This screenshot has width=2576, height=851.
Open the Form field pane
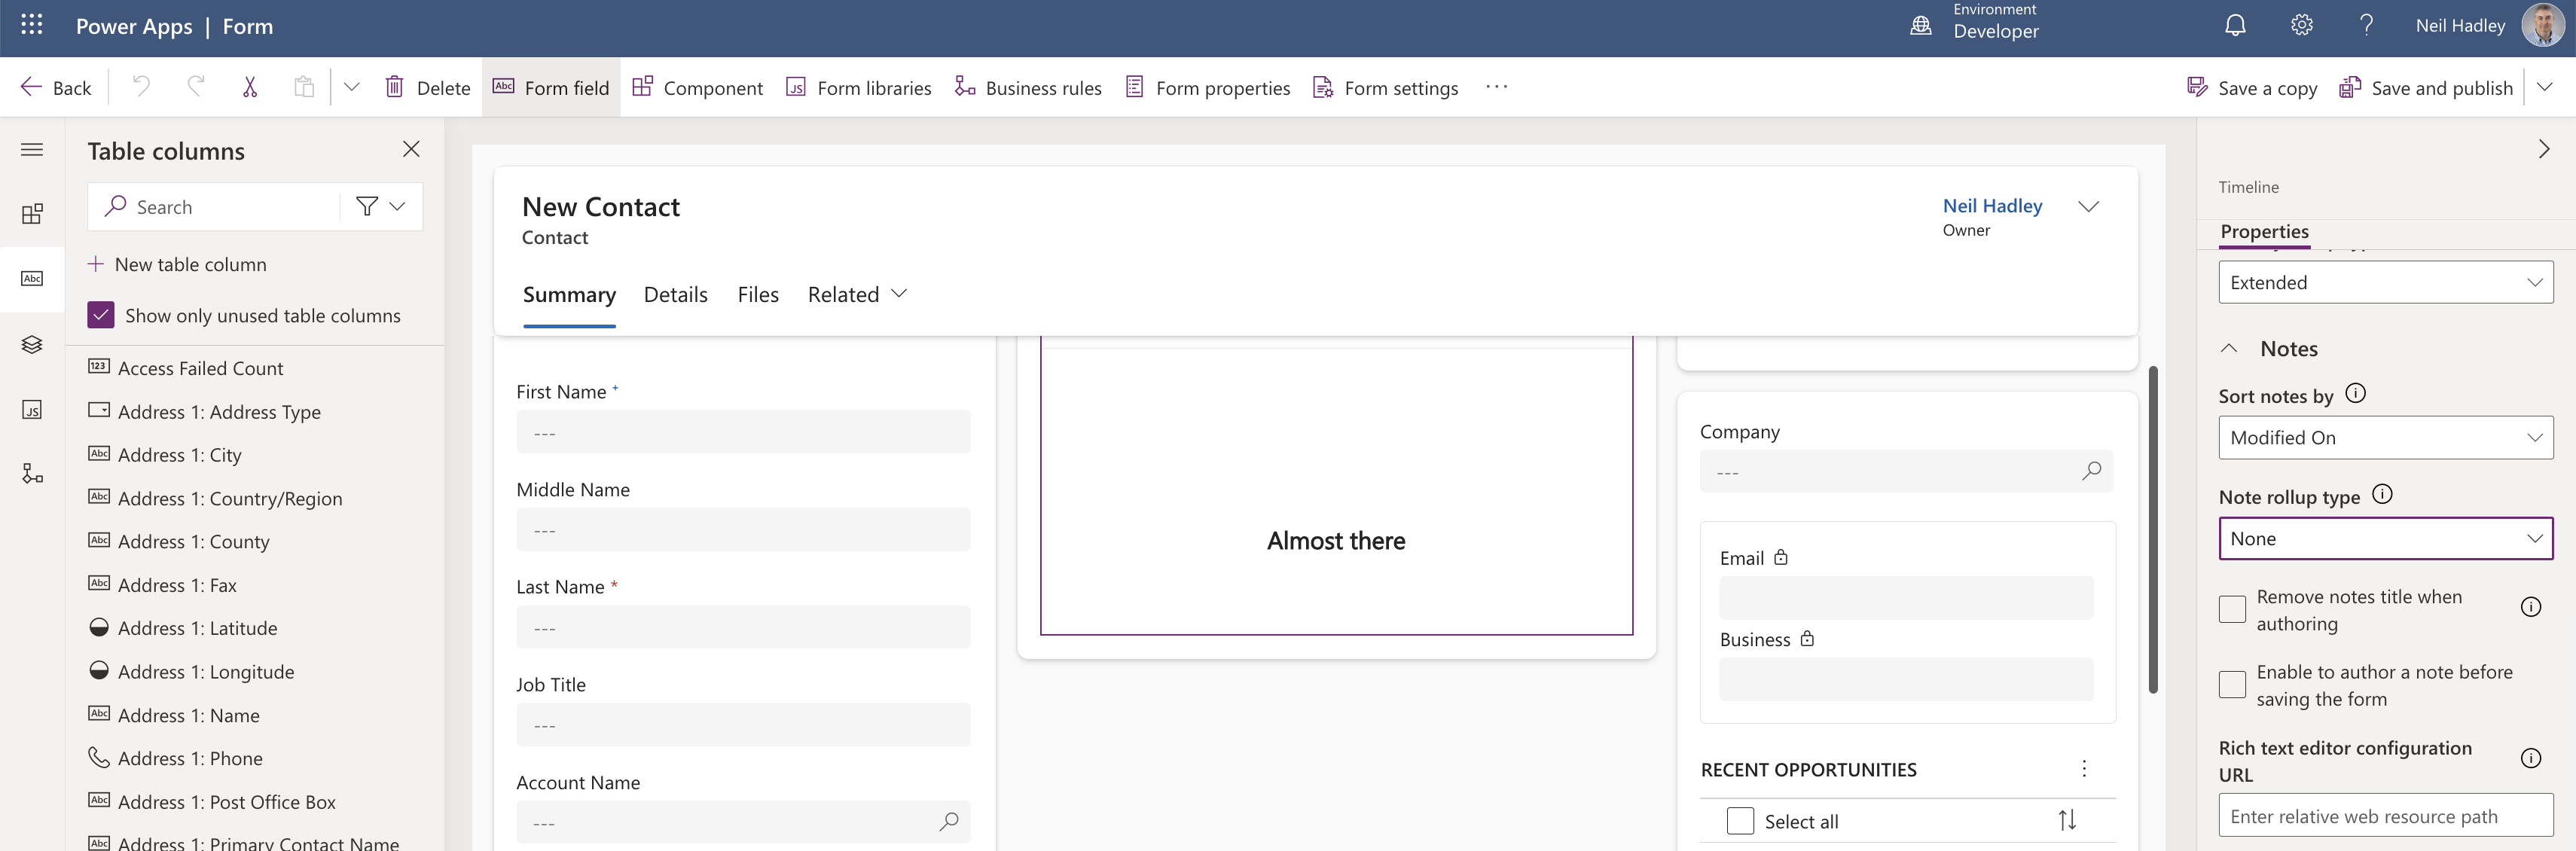point(551,88)
